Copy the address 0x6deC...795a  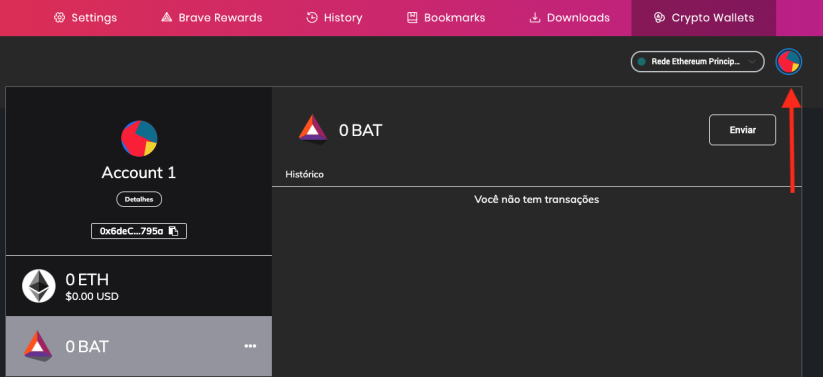pos(139,231)
